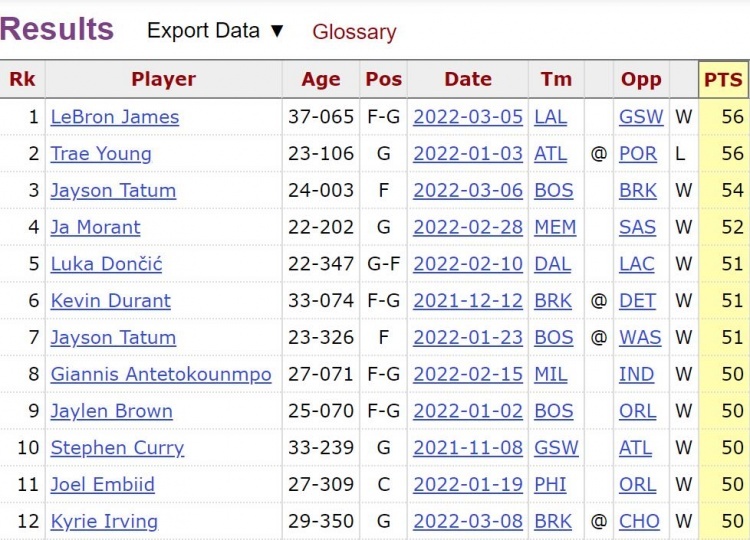Image resolution: width=750 pixels, height=540 pixels.
Task: Open the DET opponent team link
Action: point(637,301)
